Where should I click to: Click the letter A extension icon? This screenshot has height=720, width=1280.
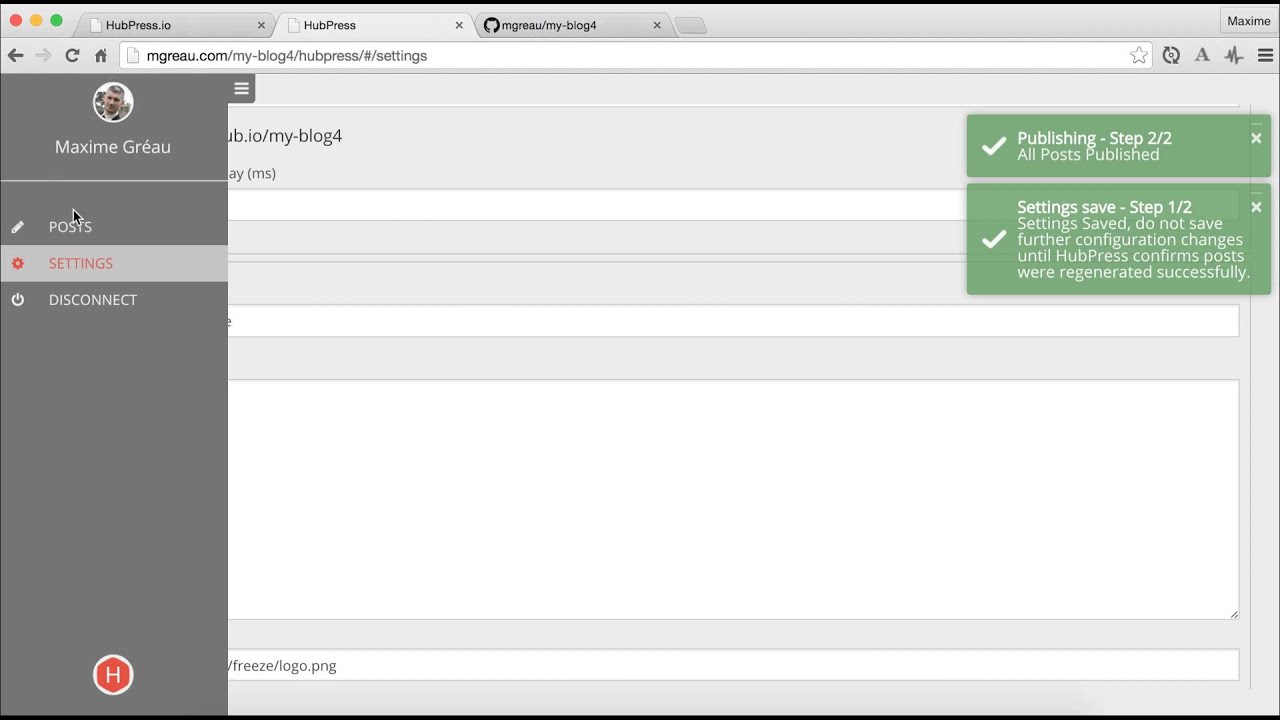click(x=1202, y=56)
